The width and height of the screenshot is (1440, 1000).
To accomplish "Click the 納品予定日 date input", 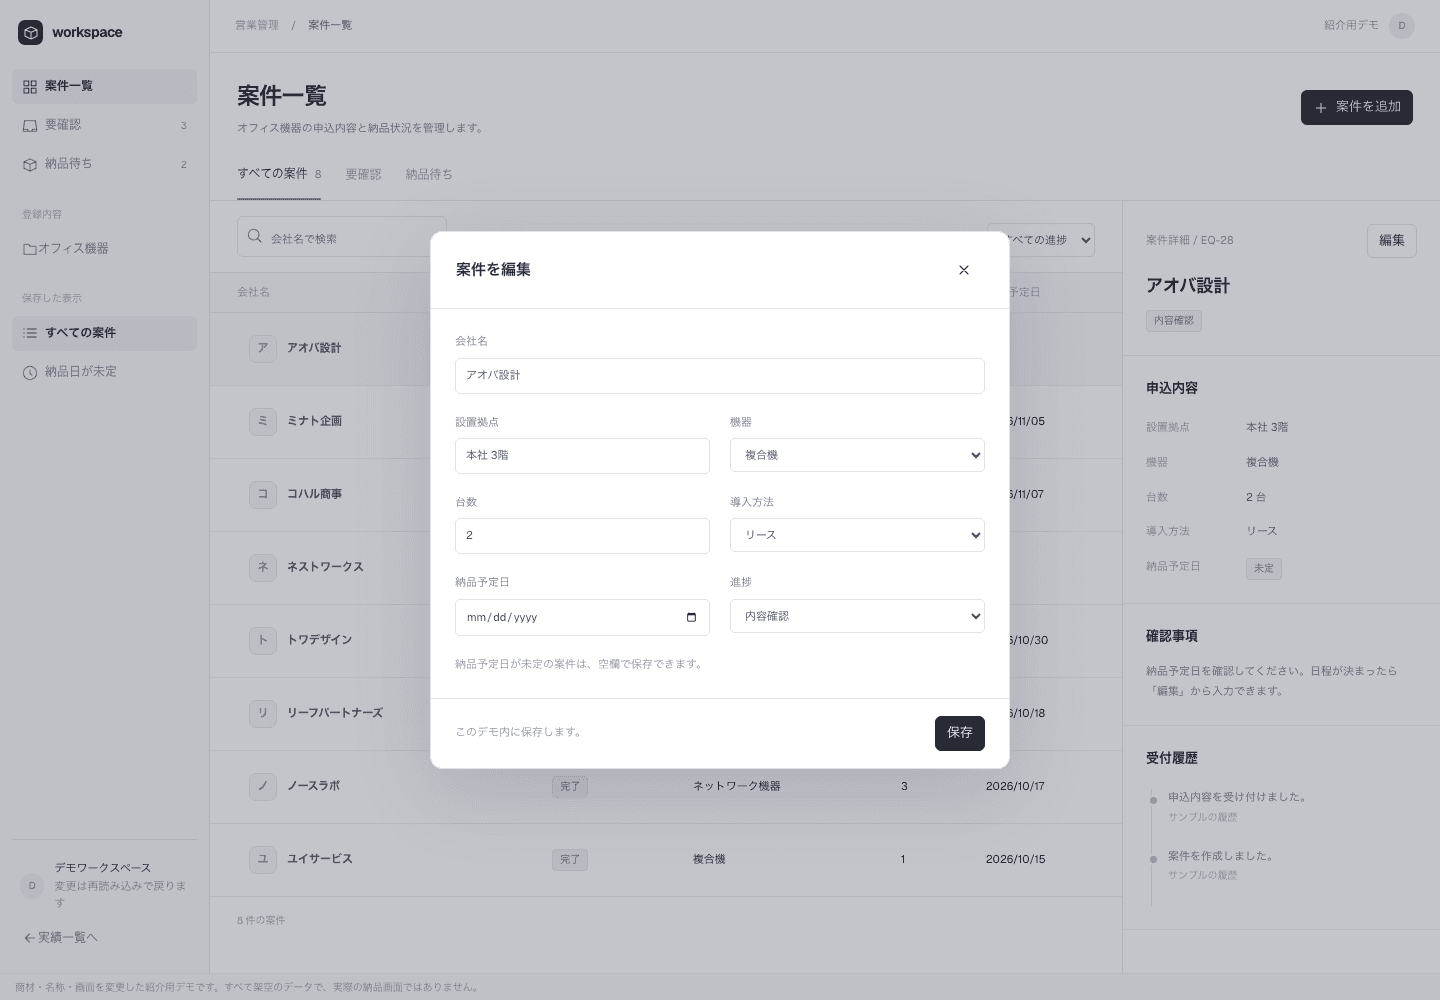I will click(x=582, y=617).
